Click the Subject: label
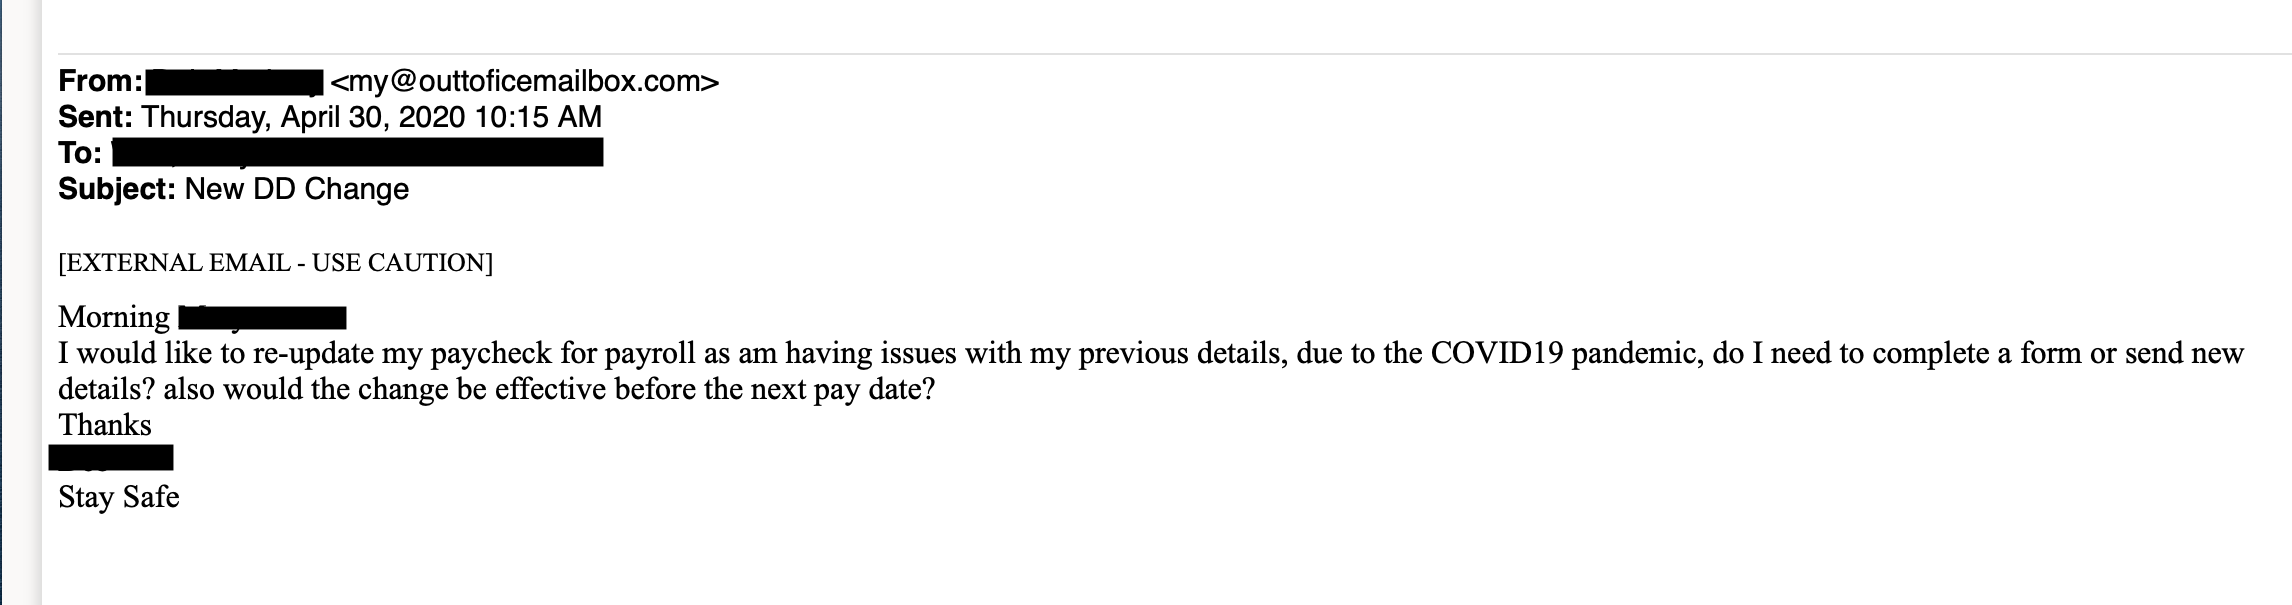 pos(117,189)
